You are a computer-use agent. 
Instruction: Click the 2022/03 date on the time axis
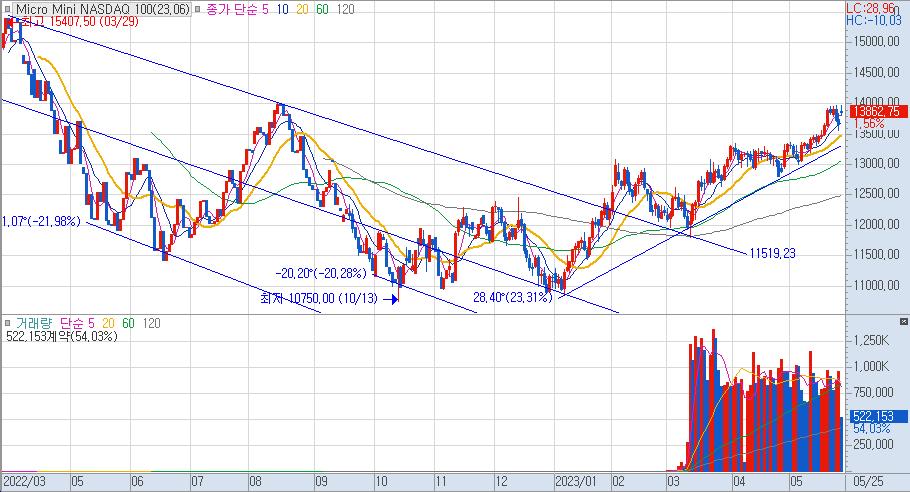click(x=24, y=482)
